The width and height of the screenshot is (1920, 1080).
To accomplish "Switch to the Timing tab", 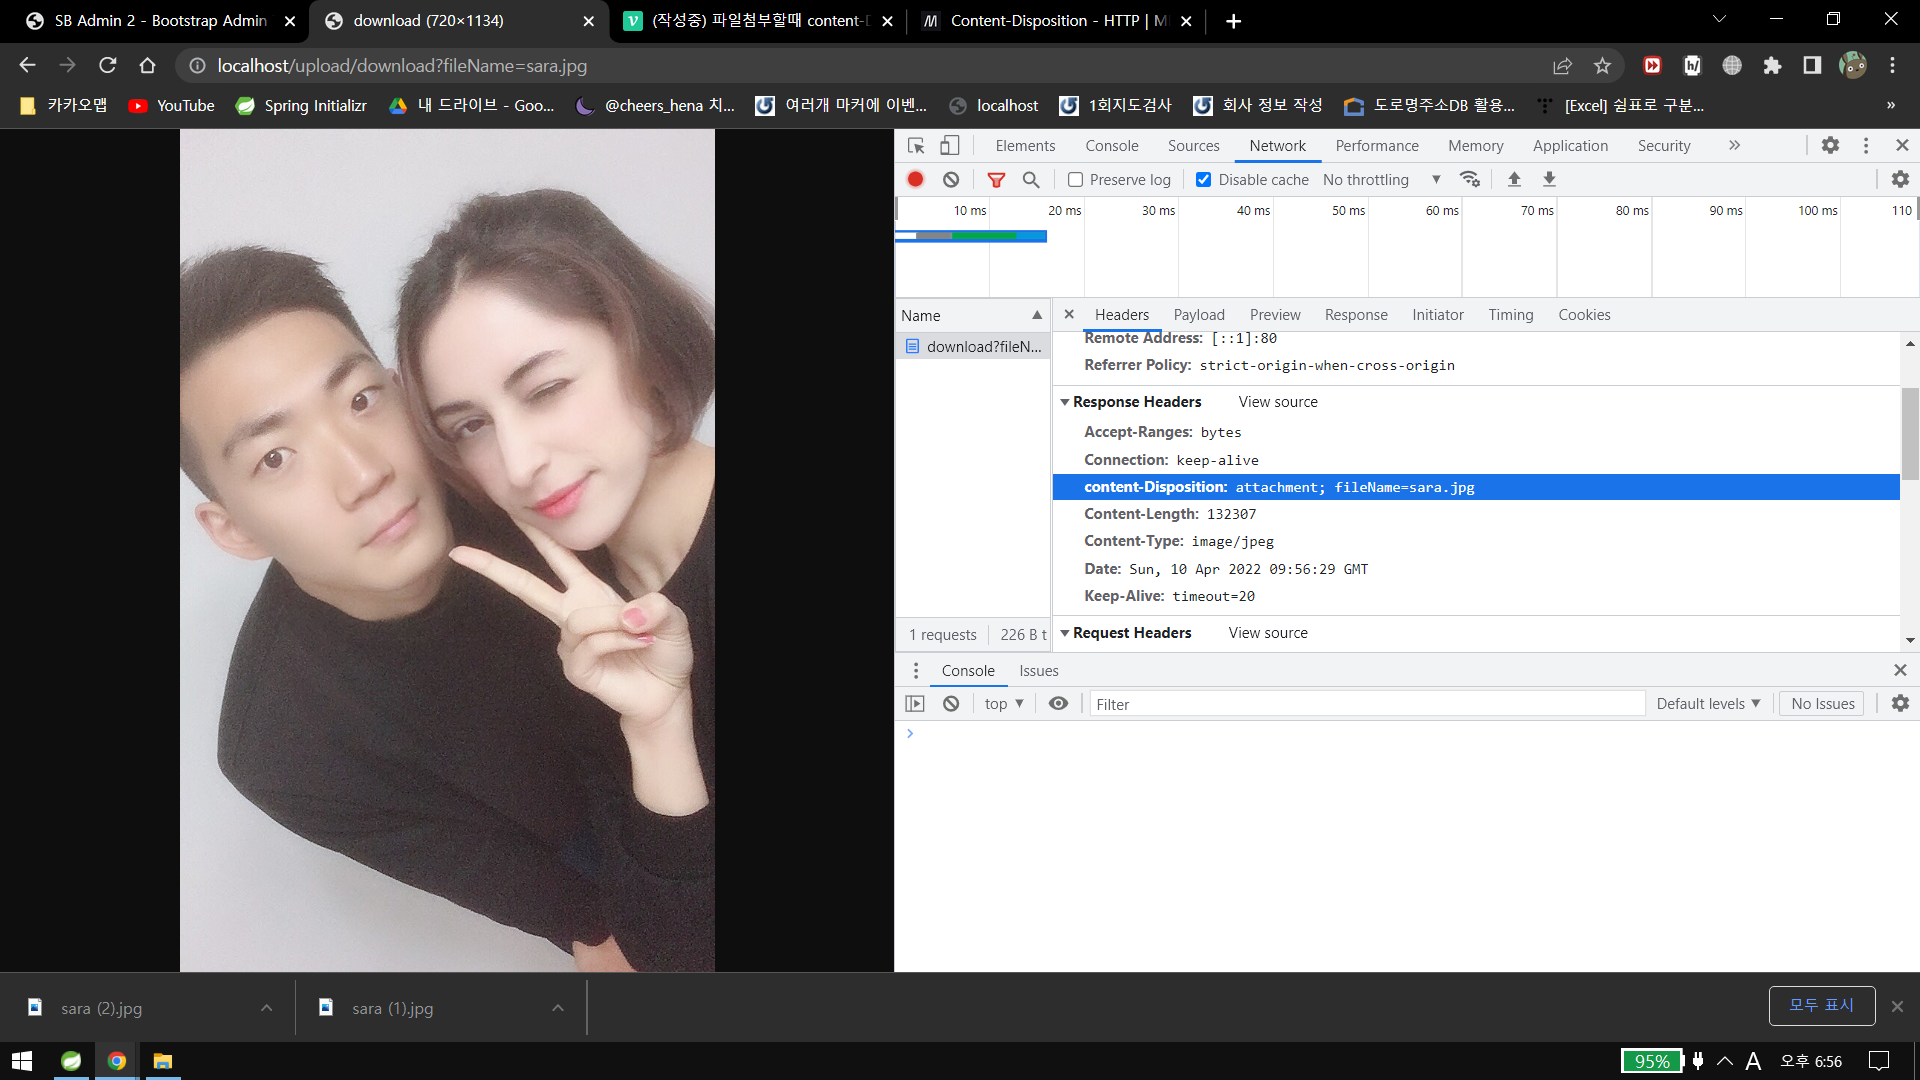I will point(1510,315).
